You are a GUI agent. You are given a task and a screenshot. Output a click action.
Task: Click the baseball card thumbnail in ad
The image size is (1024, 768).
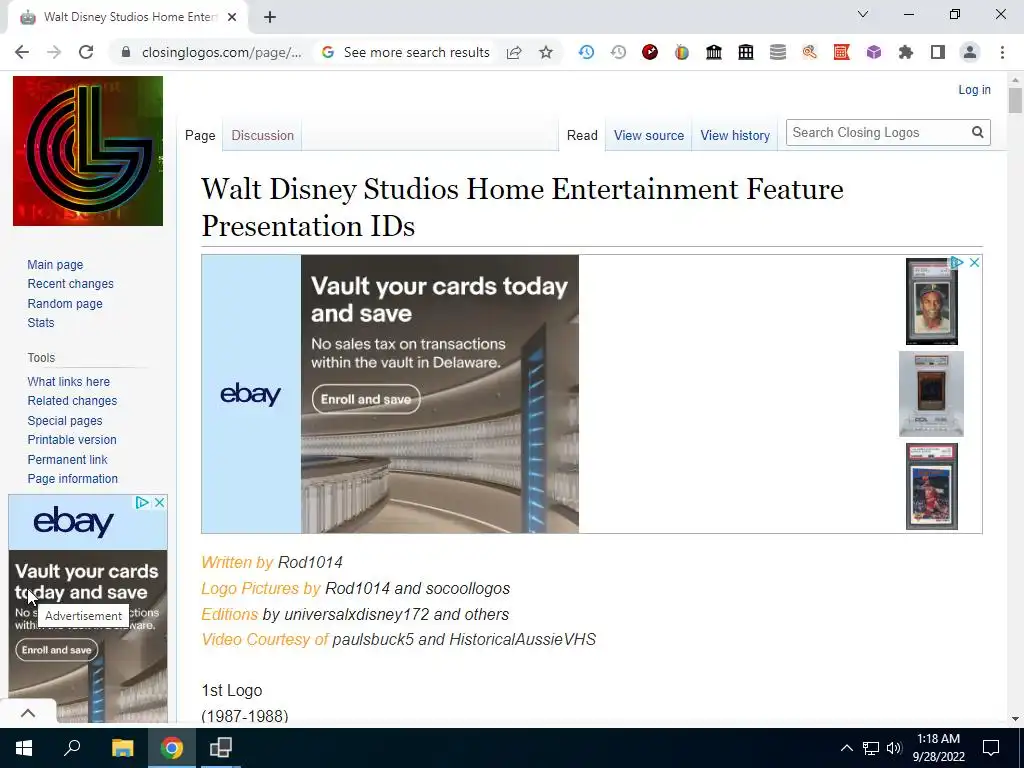(931, 301)
